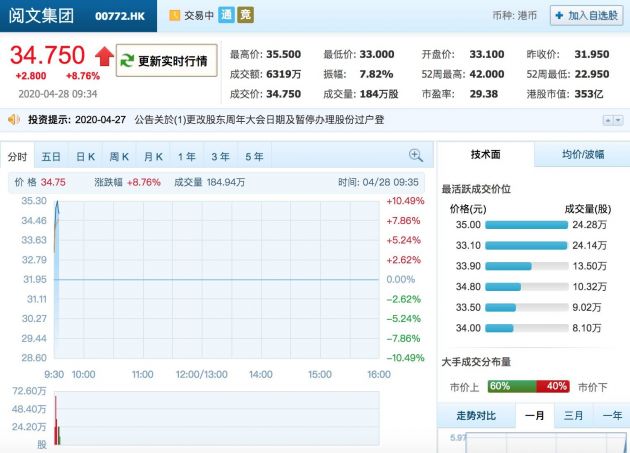Click the 最高价 value 35.500
The height and width of the screenshot is (453, 630).
284,54
